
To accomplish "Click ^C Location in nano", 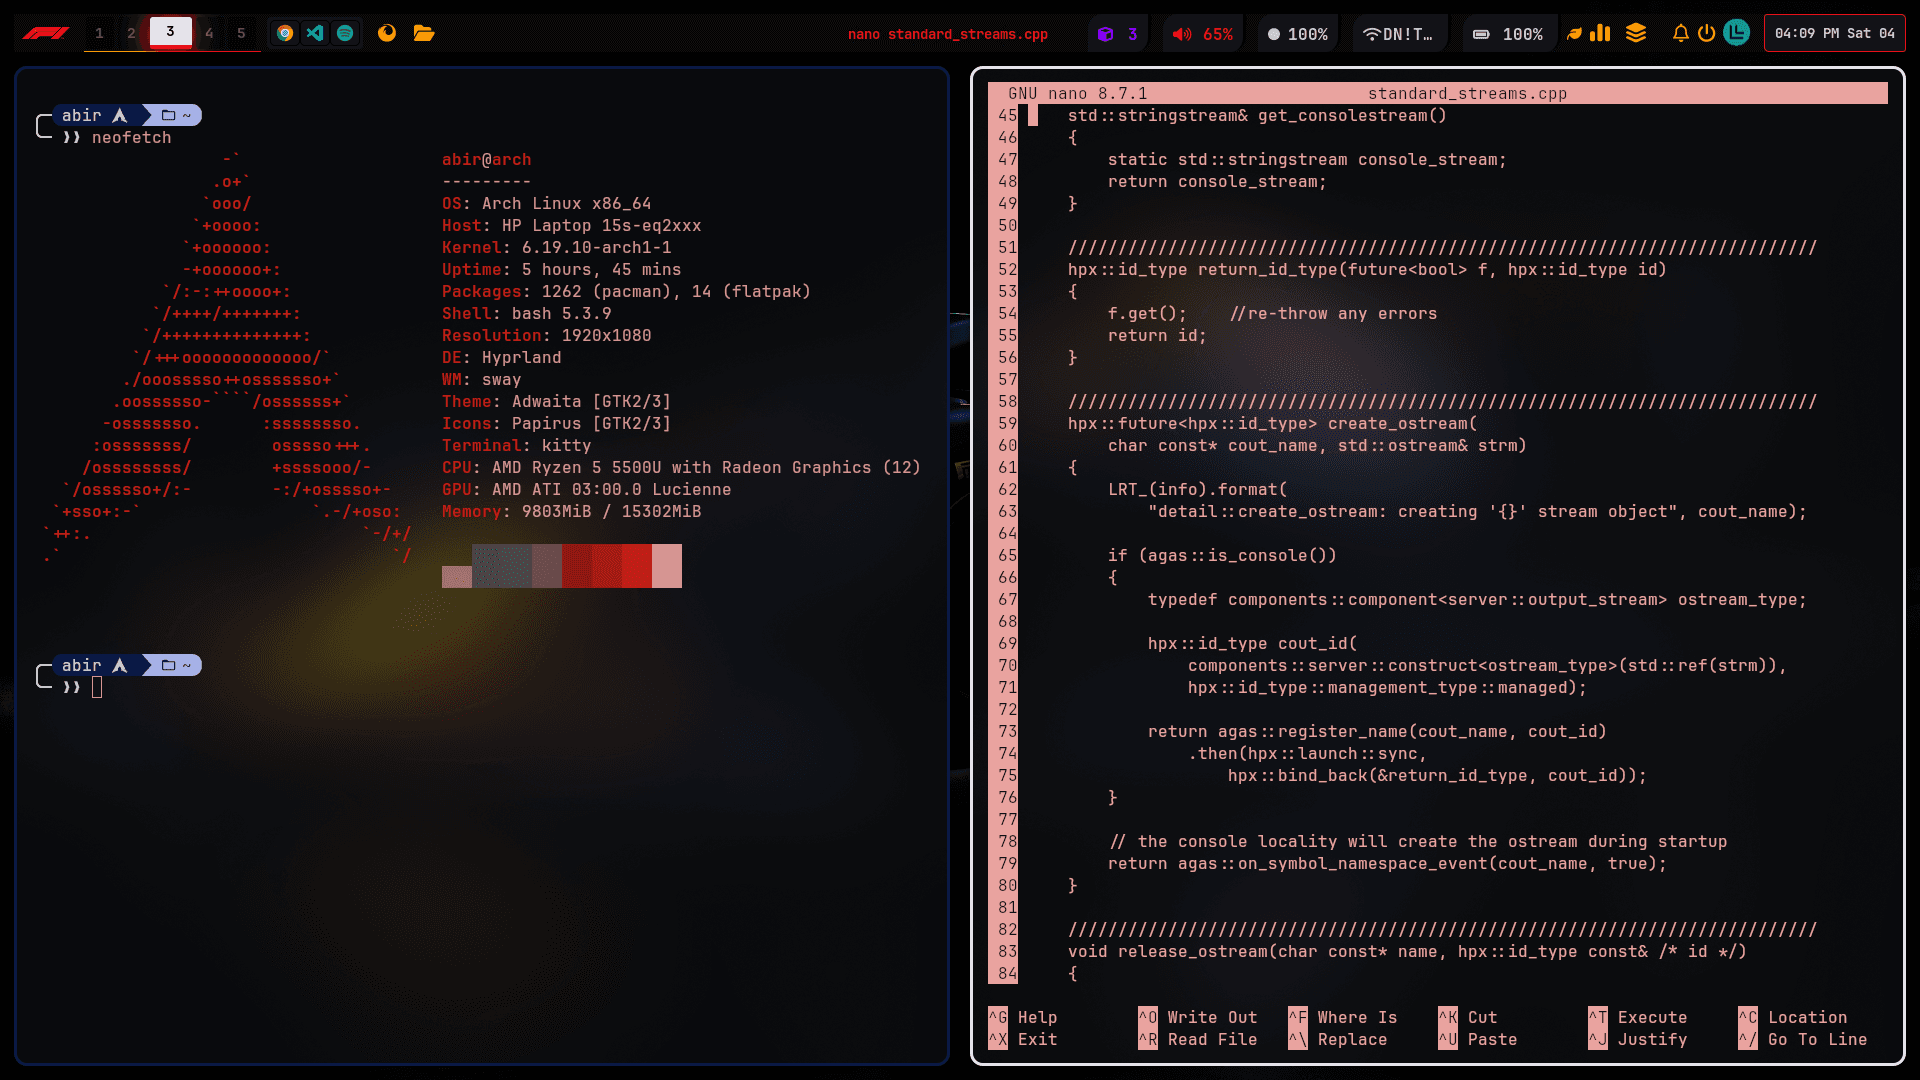I will click(1793, 1017).
